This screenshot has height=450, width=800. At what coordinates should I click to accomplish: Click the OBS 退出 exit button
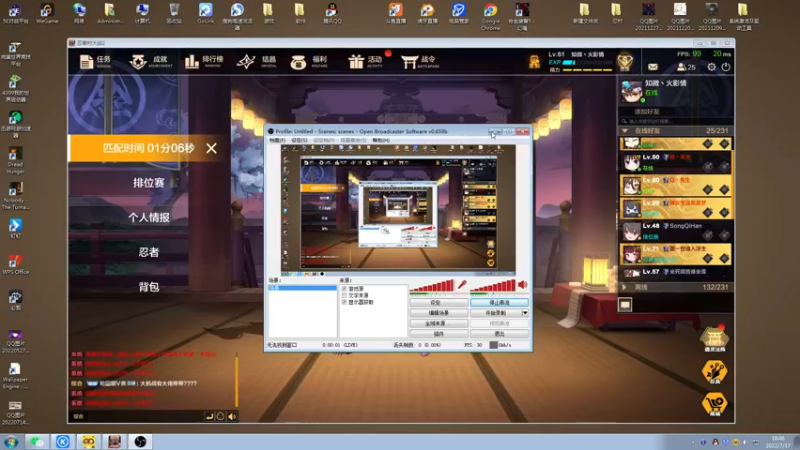pos(499,334)
